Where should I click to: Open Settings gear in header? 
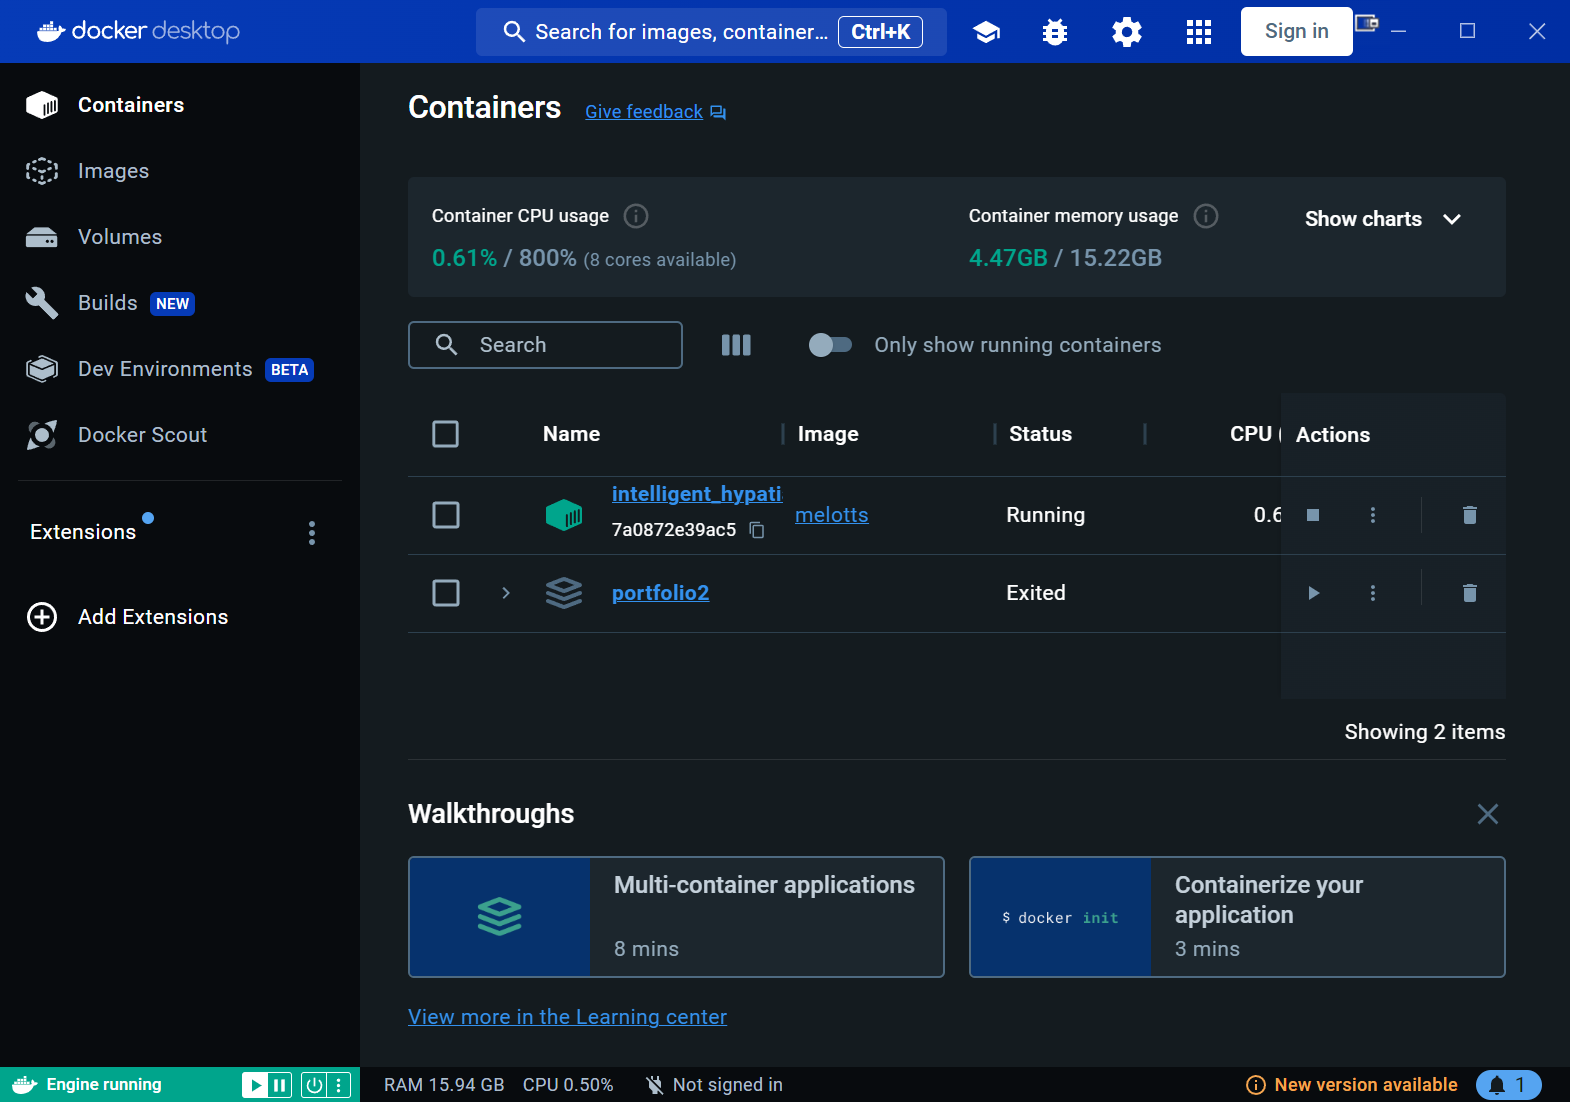(1126, 32)
